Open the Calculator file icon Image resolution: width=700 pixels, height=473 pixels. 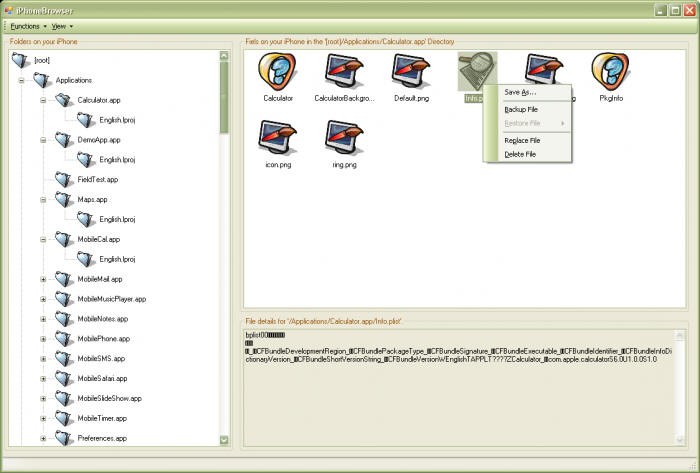pyautogui.click(x=277, y=71)
